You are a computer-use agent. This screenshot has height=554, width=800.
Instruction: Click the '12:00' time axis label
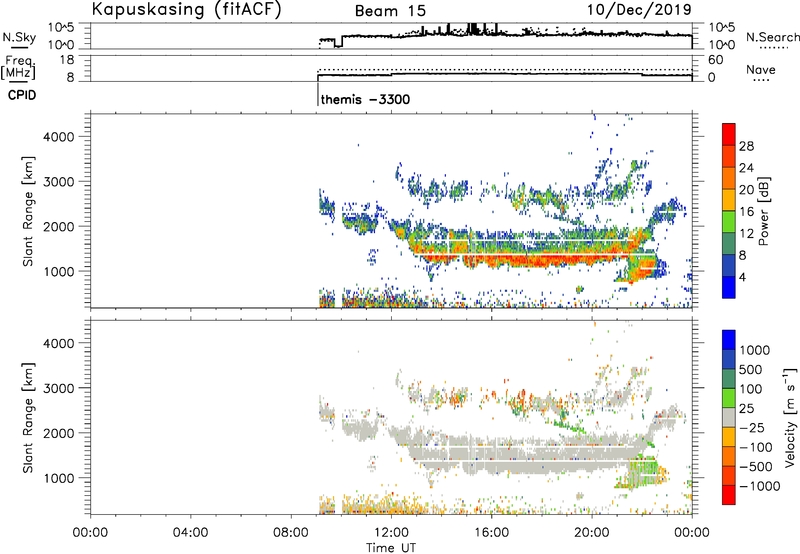point(391,533)
